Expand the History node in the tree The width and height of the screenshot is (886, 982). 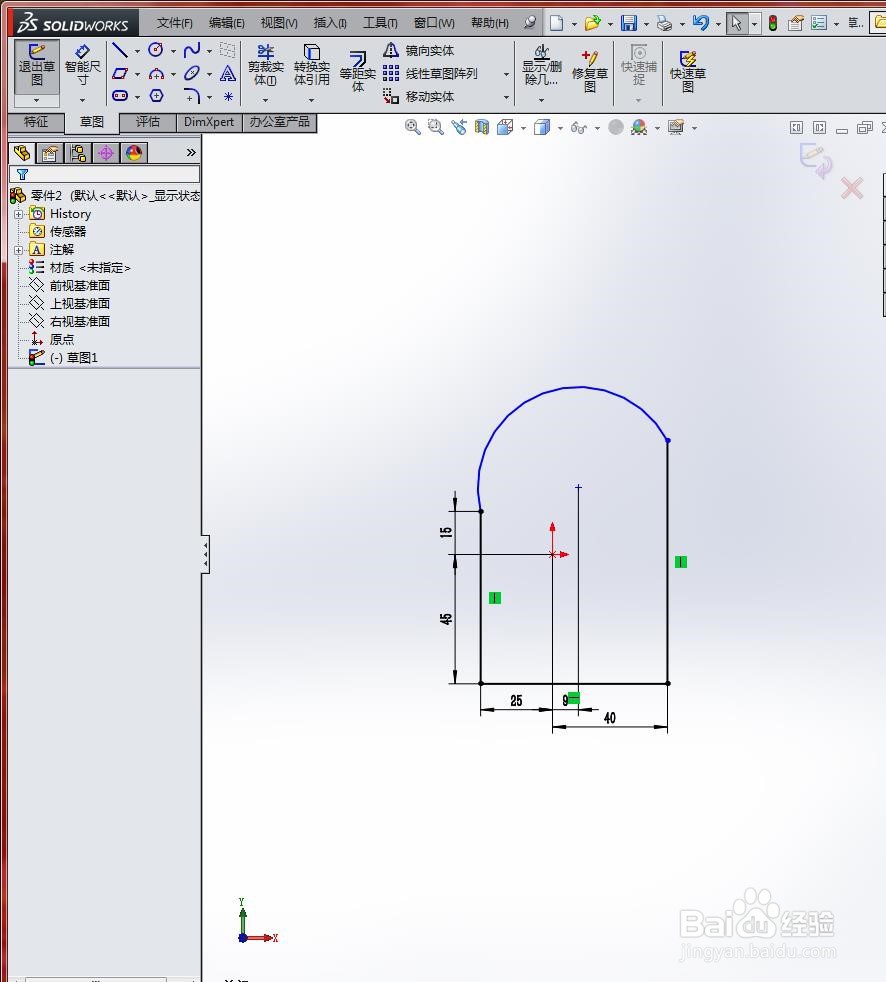pos(20,213)
